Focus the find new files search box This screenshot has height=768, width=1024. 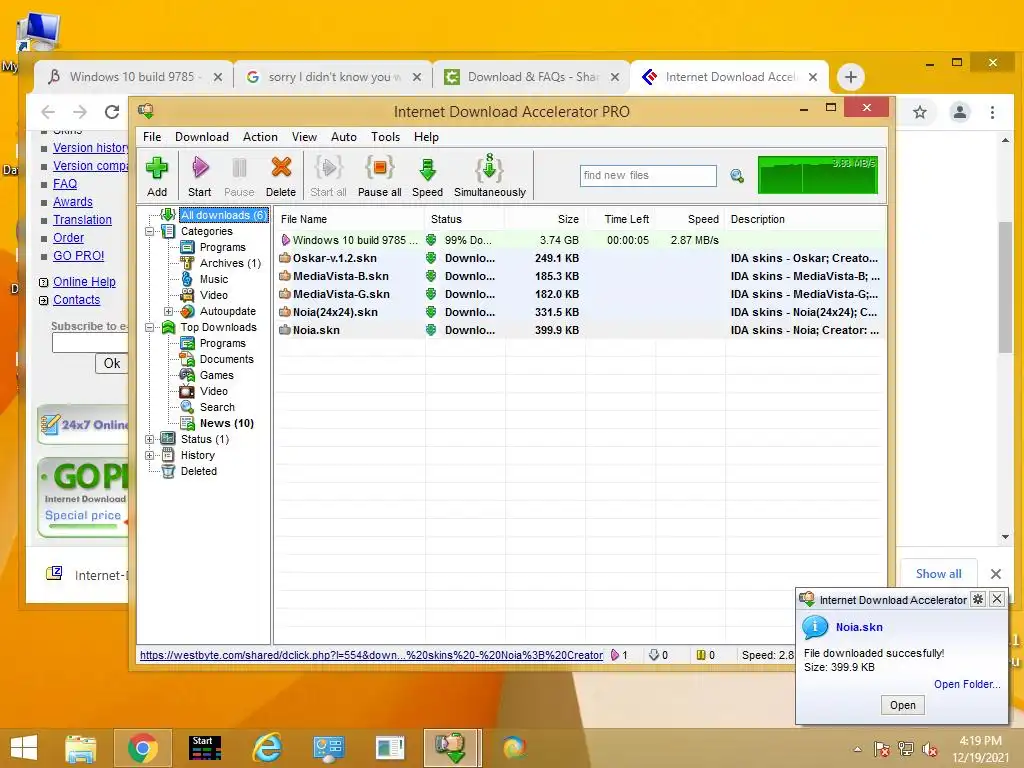(x=648, y=176)
